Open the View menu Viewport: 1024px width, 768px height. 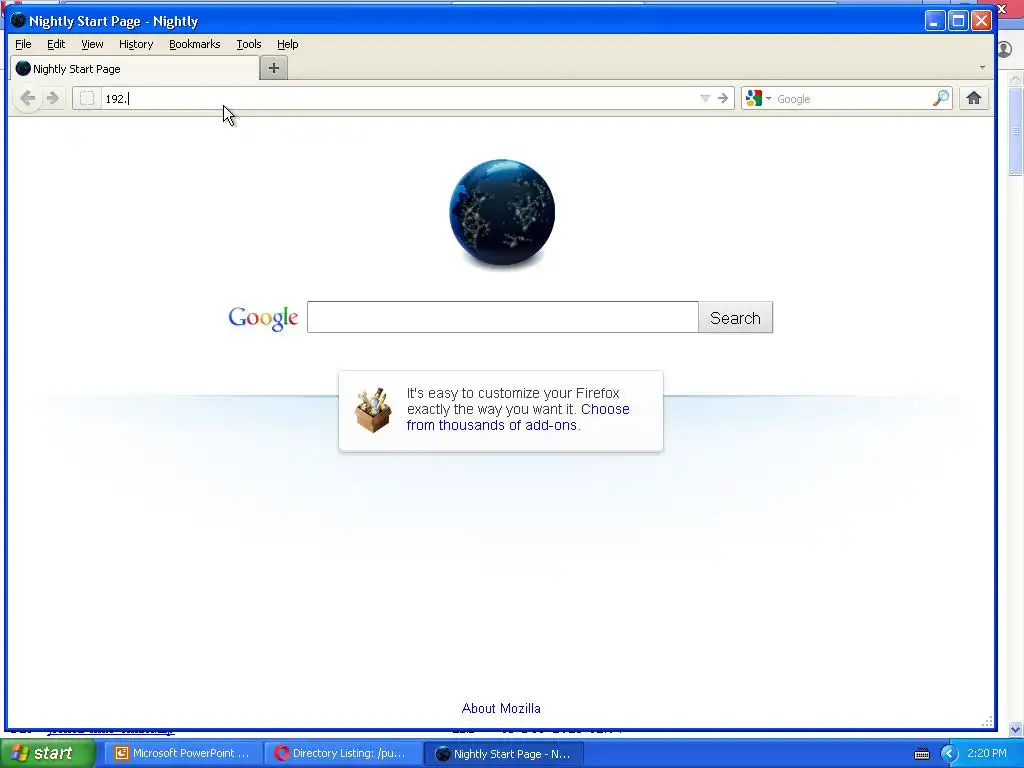pos(92,44)
